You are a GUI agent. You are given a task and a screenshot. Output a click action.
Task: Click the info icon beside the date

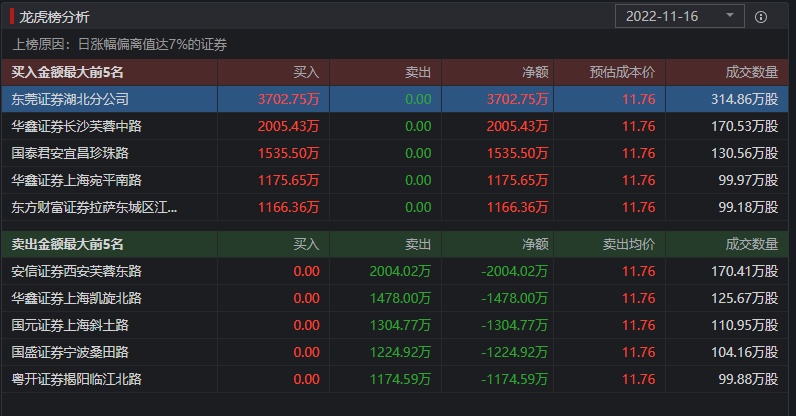761,17
